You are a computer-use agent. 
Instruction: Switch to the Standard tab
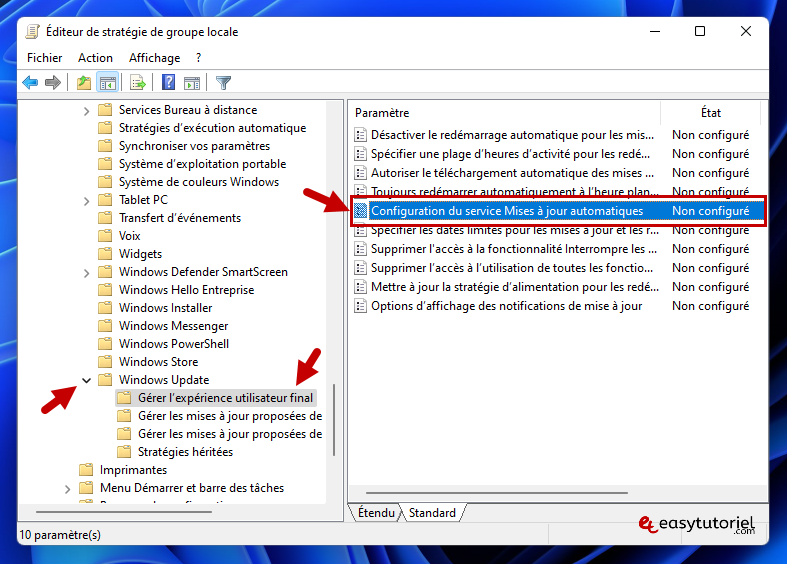click(x=432, y=512)
